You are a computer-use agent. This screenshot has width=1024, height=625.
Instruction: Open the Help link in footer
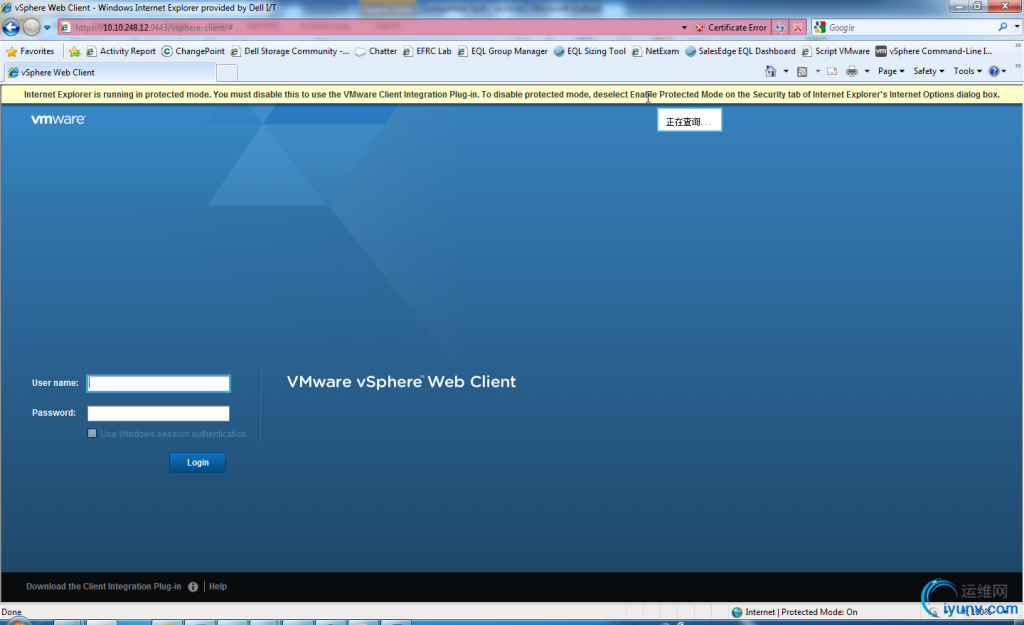point(217,586)
